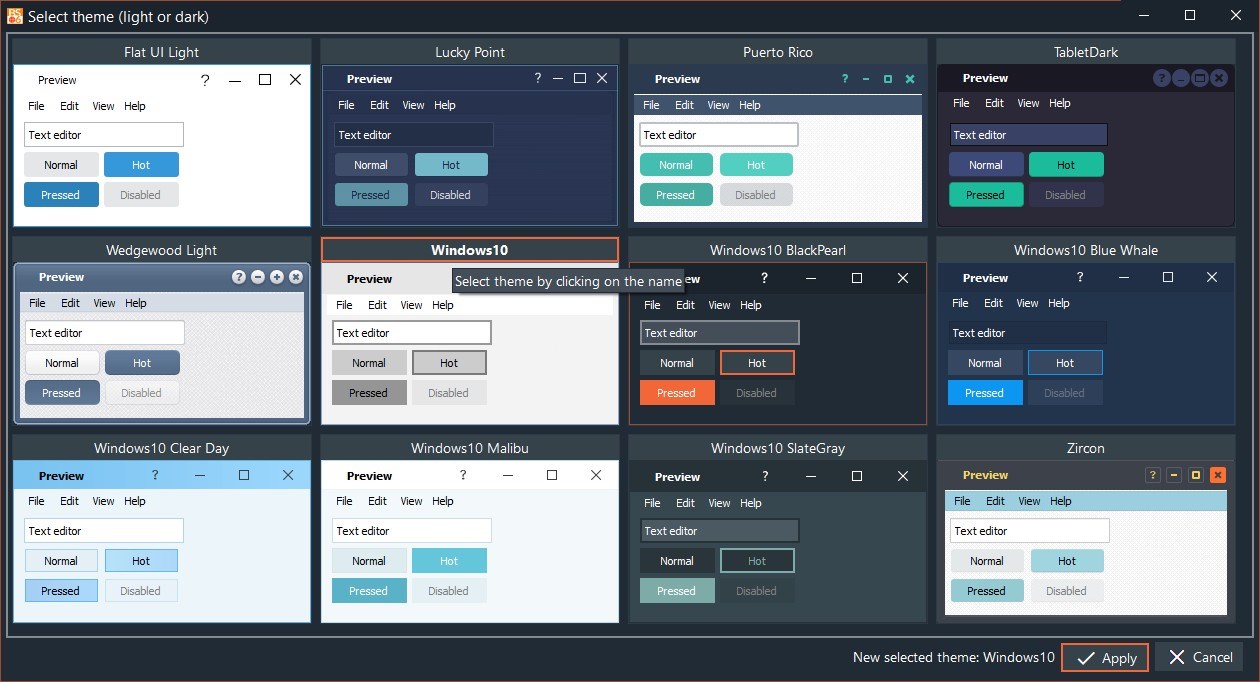Click help icon in Lucky Point preview
The width and height of the screenshot is (1260, 682).
537,78
